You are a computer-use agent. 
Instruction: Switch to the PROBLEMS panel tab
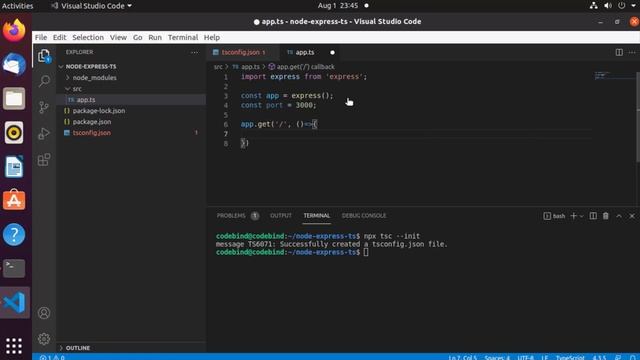(237, 216)
